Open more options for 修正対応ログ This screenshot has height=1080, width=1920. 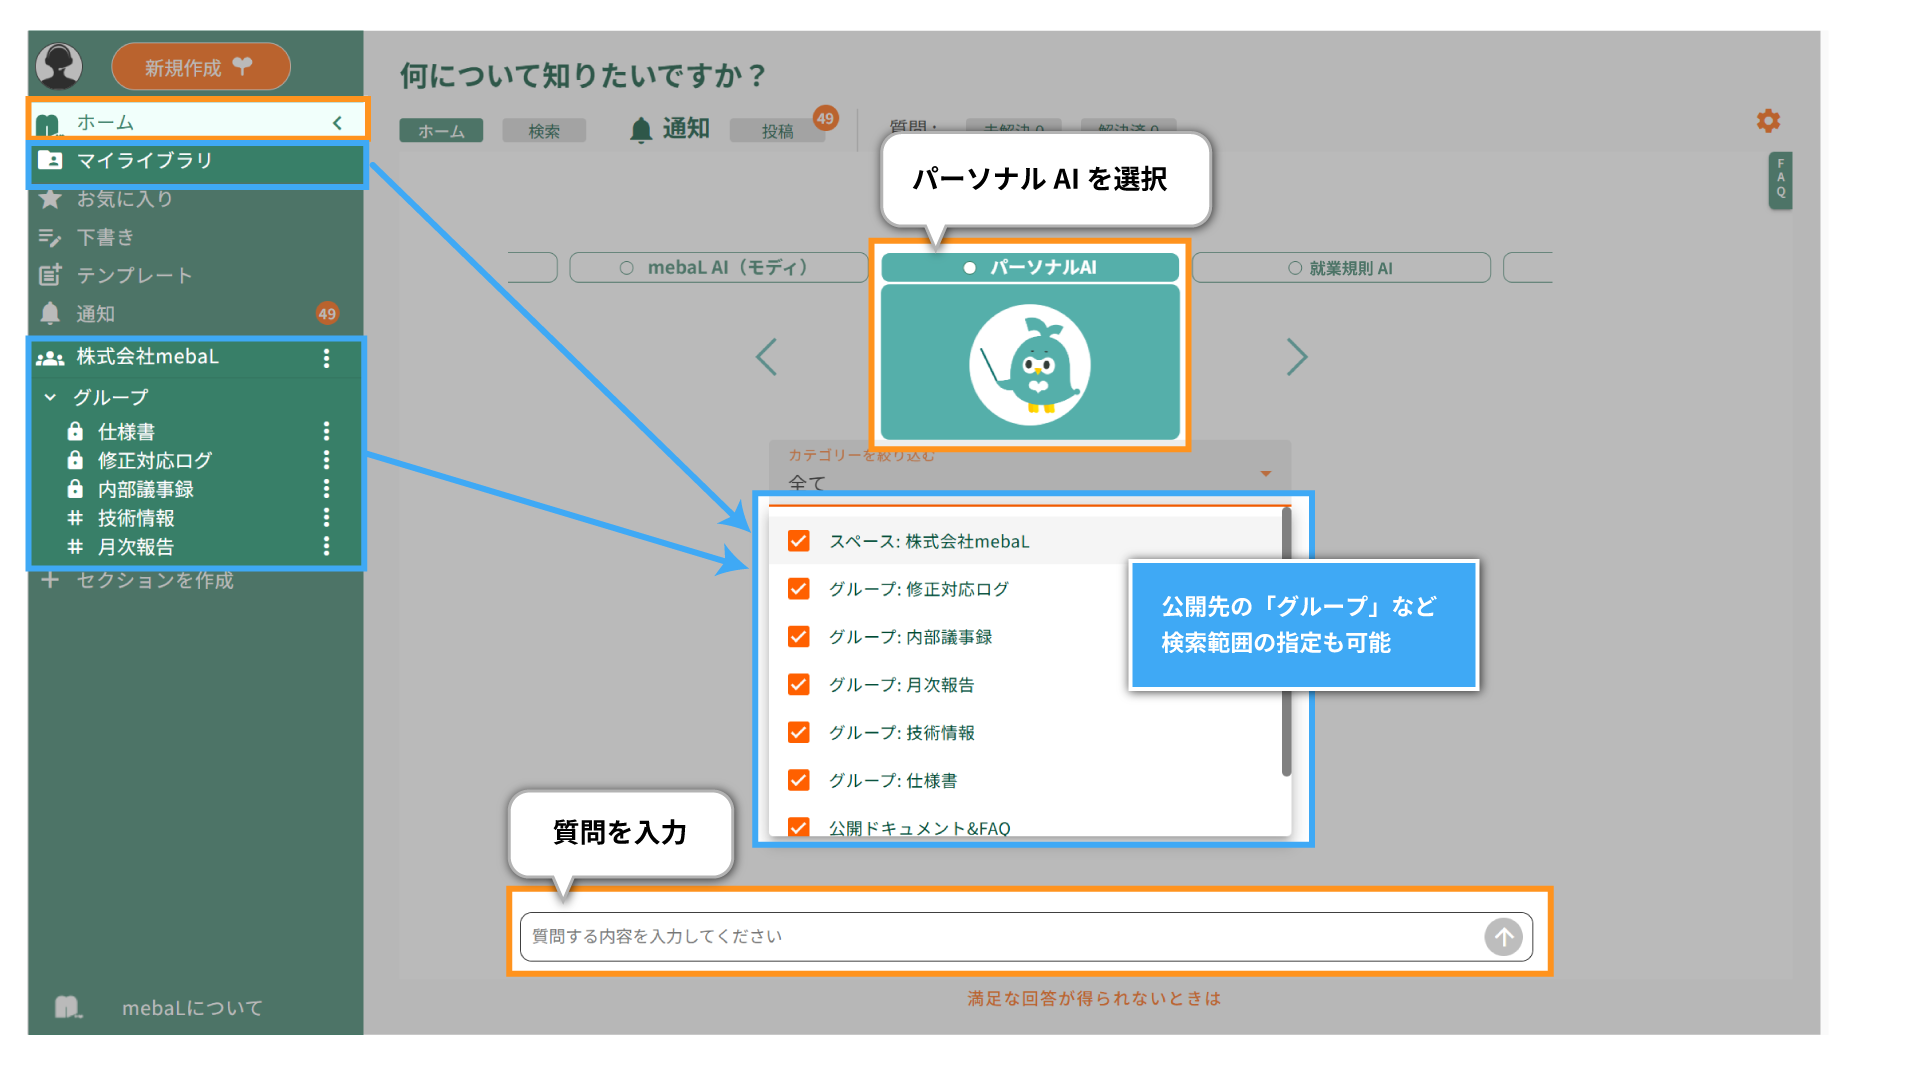tap(326, 460)
